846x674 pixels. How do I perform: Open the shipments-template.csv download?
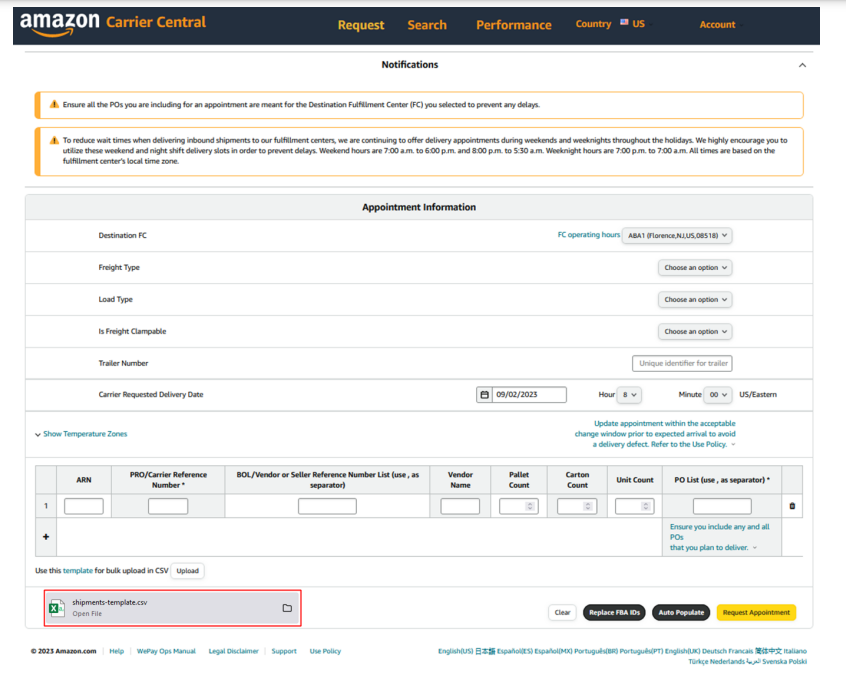(x=172, y=608)
